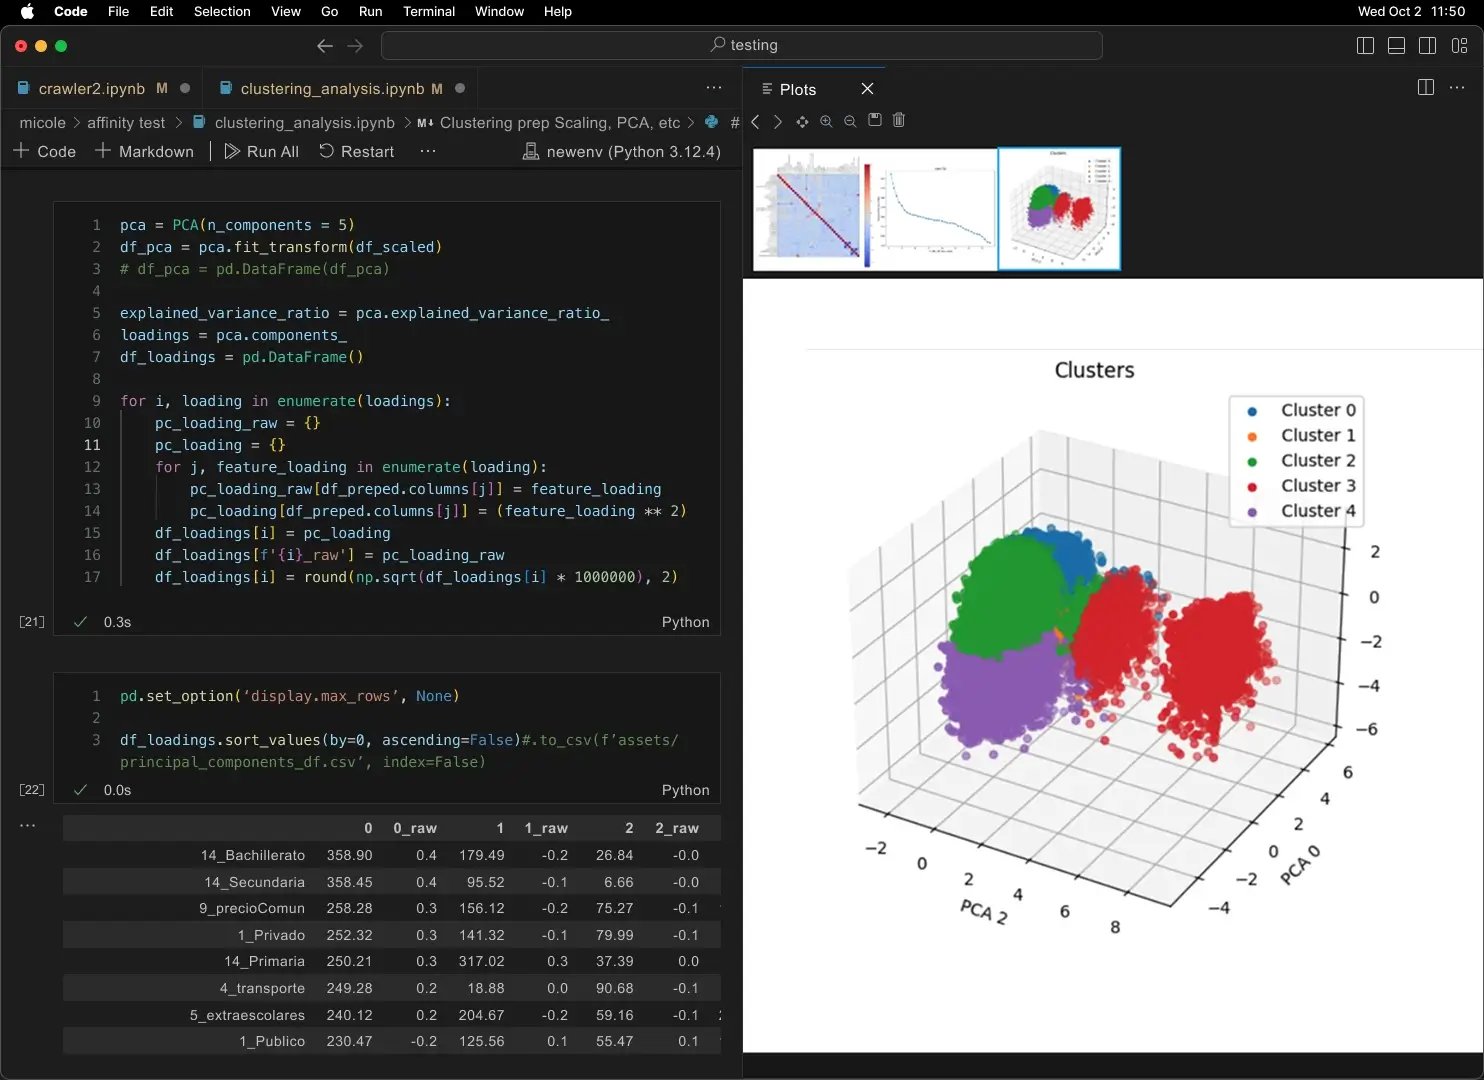The height and width of the screenshot is (1080, 1484).
Task: Click the Cluster 3 red legend marker
Action: pyautogui.click(x=1252, y=486)
